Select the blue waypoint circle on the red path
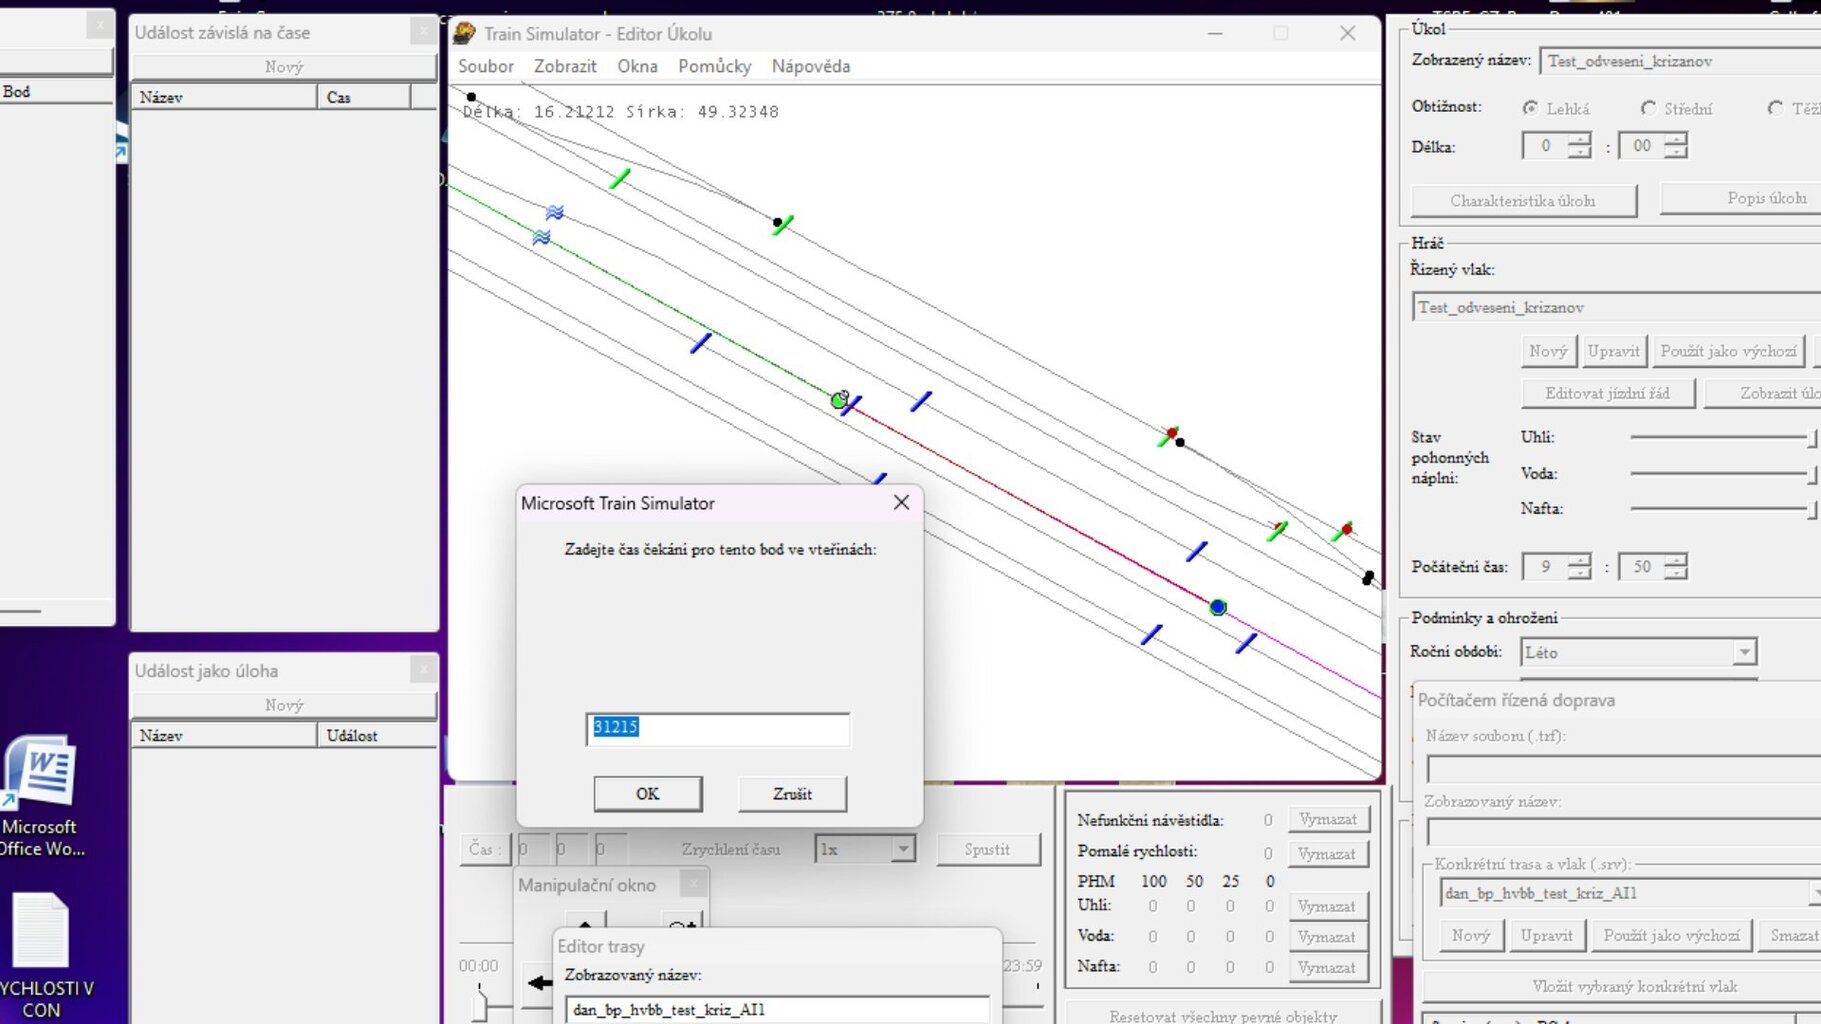This screenshot has width=1821, height=1024. (x=1217, y=607)
